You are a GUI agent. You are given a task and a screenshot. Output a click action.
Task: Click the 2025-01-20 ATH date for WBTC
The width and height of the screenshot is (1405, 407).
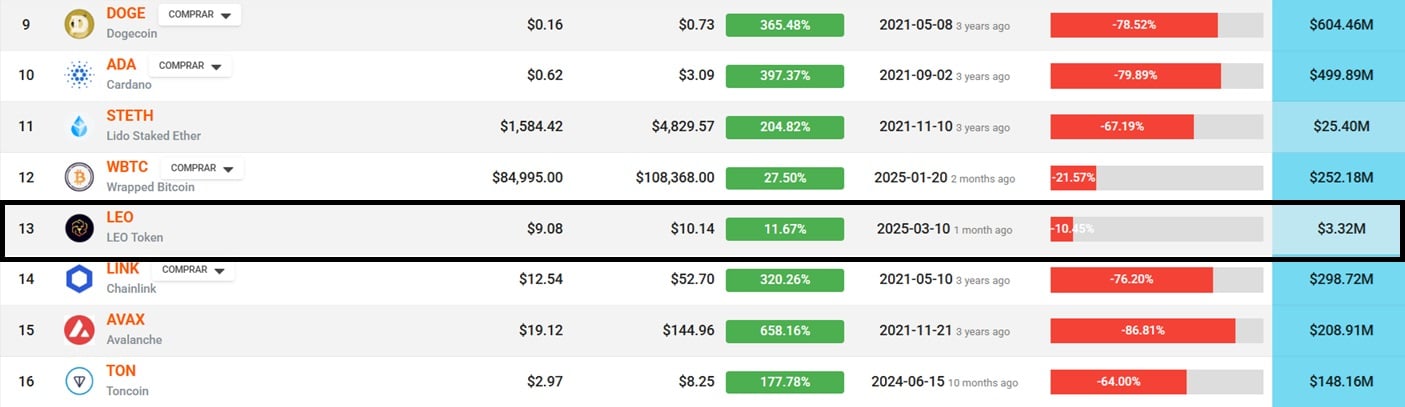point(913,178)
